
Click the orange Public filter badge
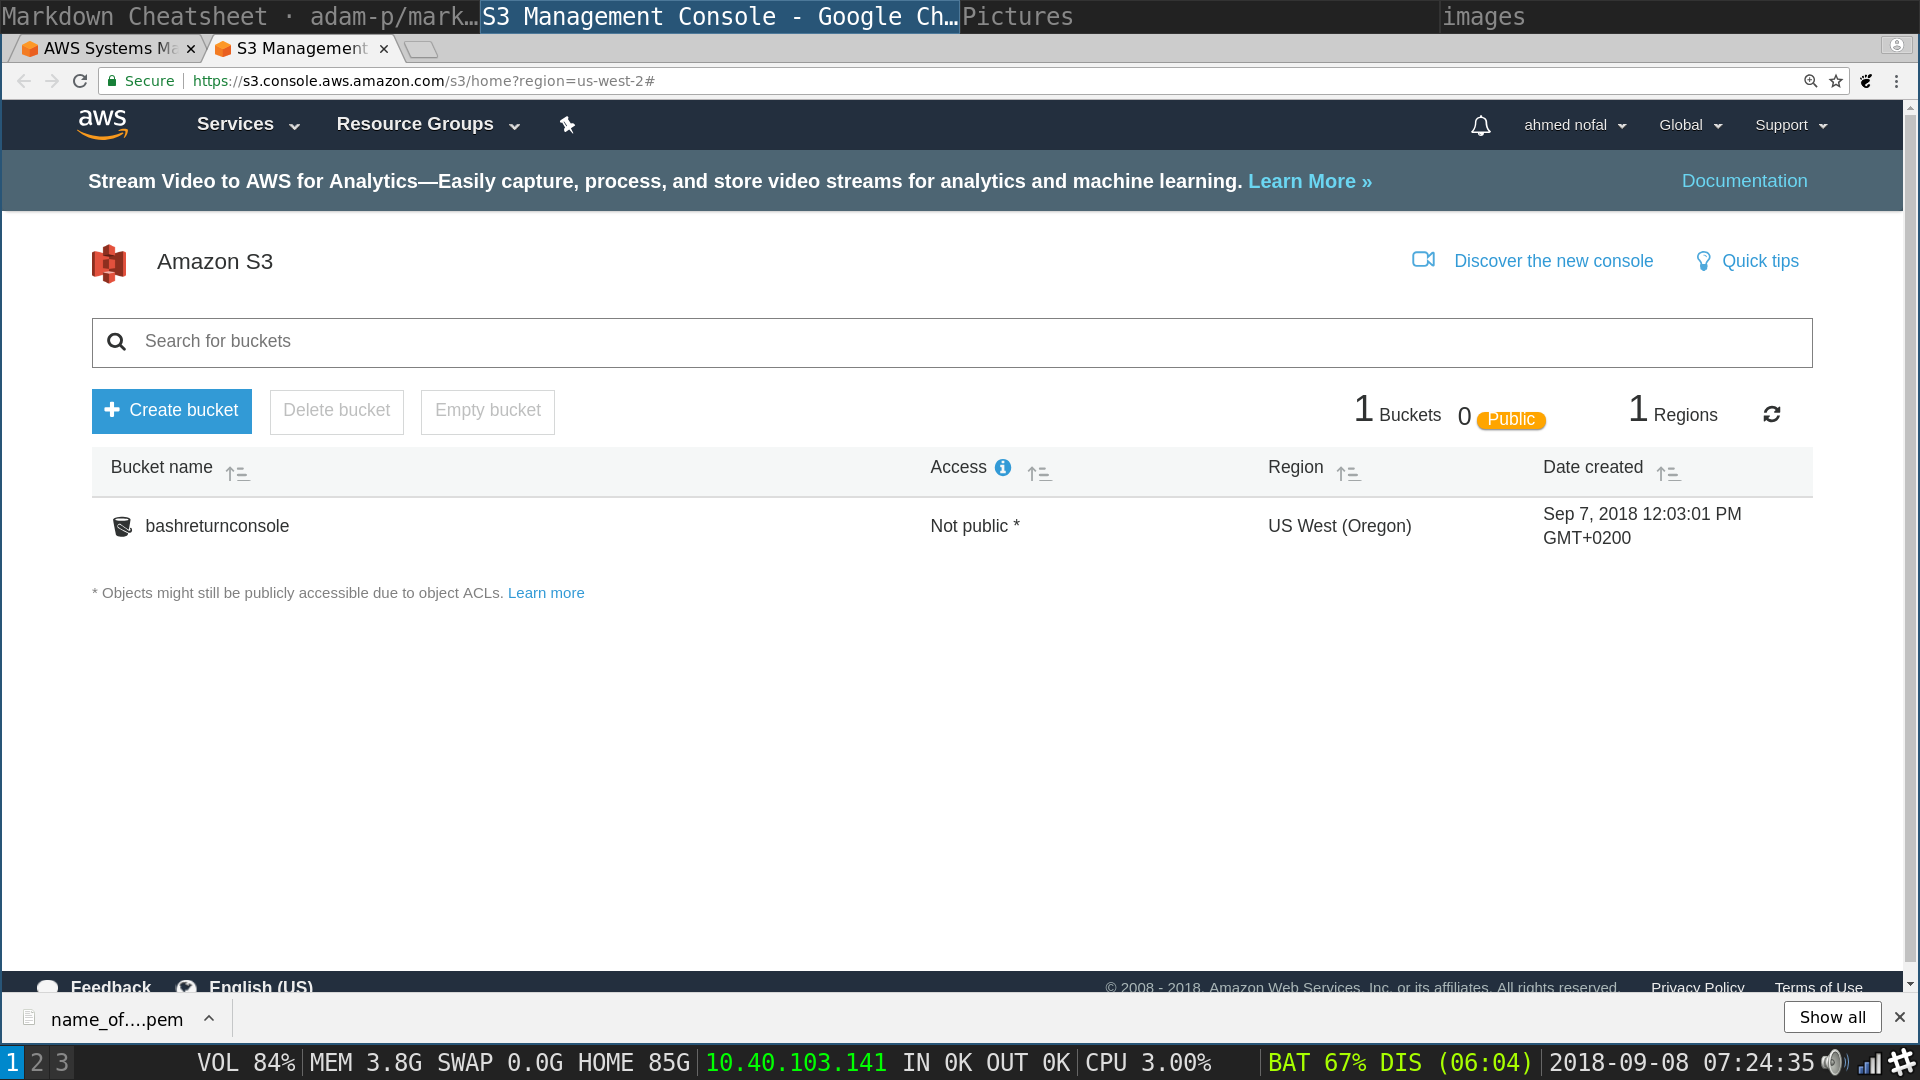pyautogui.click(x=1510, y=420)
